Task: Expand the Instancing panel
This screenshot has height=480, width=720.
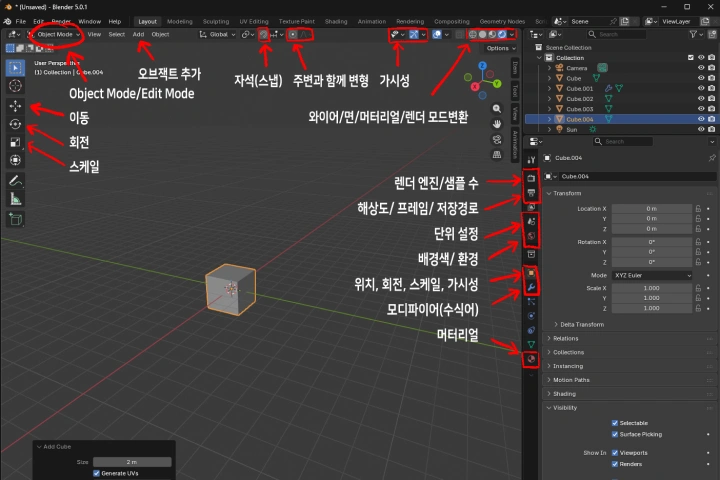Action: click(568, 366)
